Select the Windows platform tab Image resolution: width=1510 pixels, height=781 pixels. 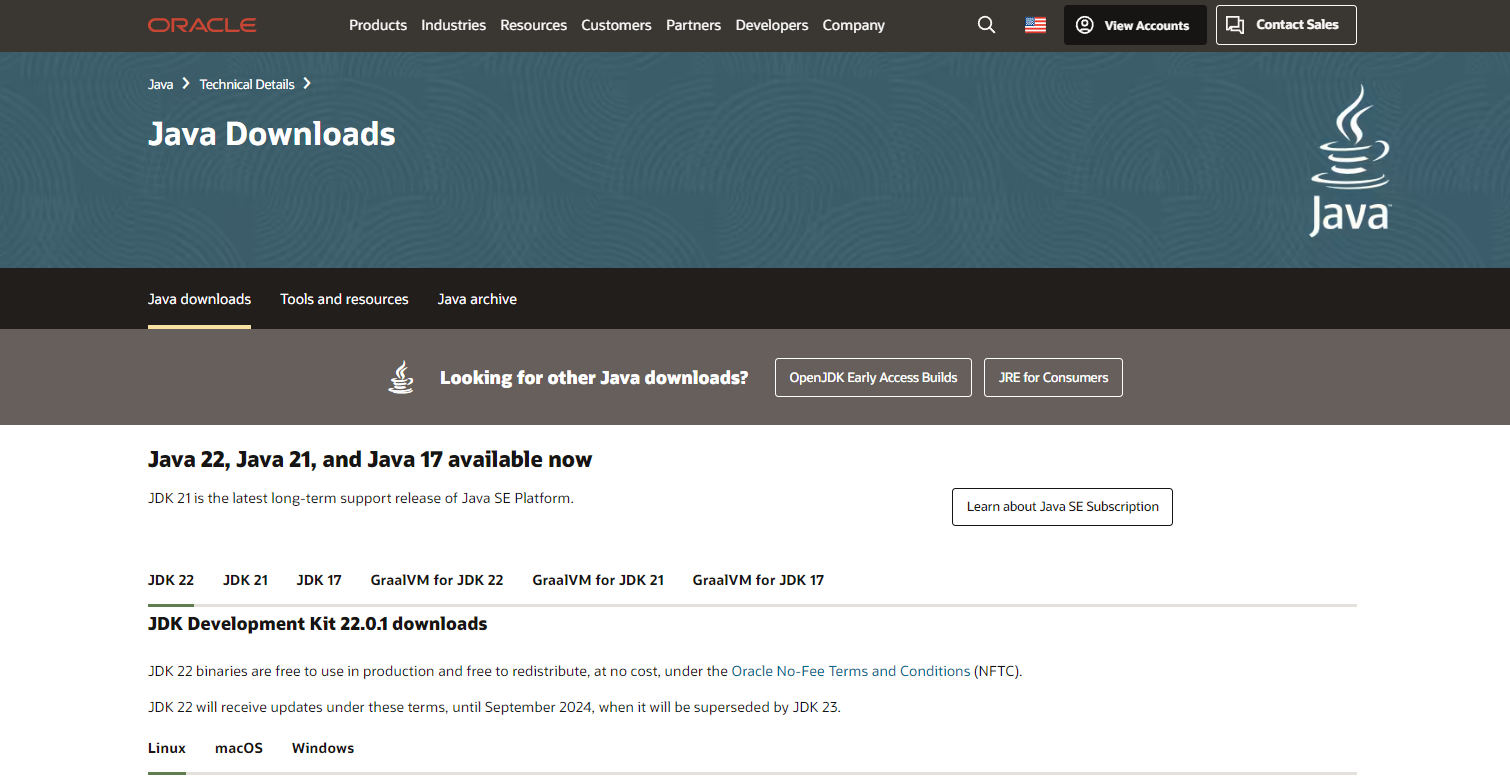coord(323,748)
